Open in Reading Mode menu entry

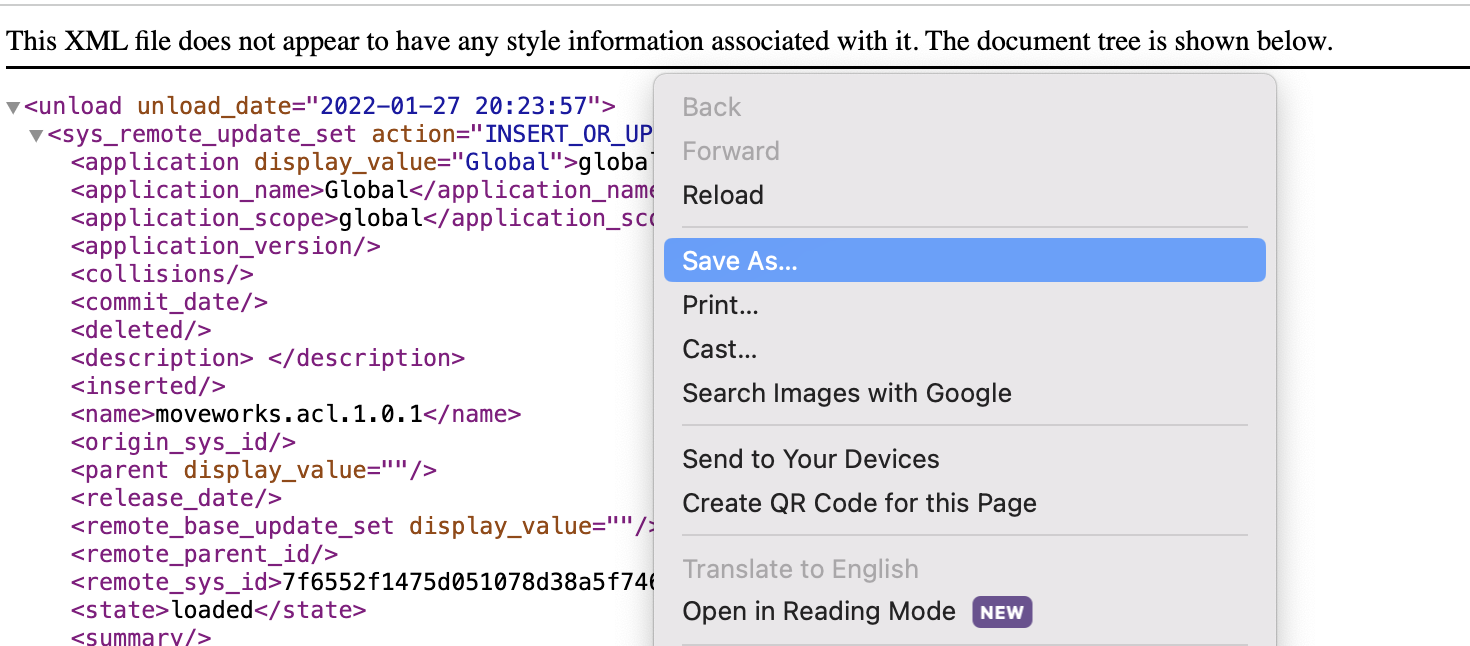965,611
